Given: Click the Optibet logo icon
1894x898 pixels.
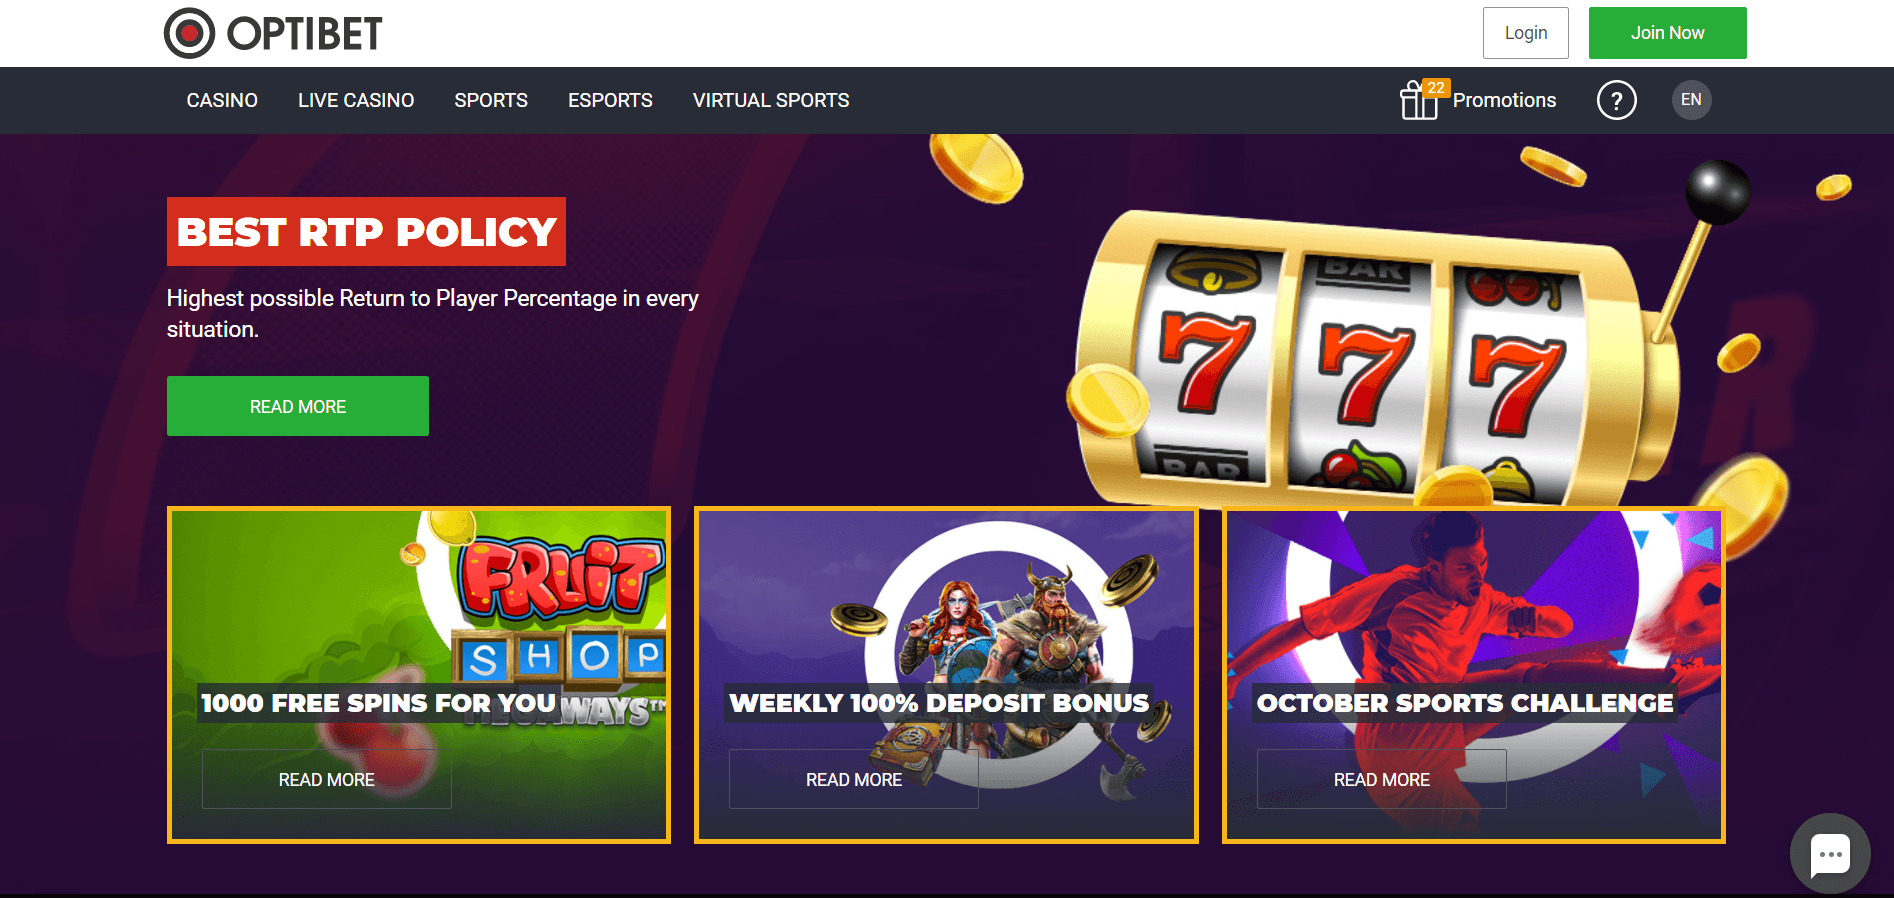Looking at the screenshot, I should pos(189,33).
